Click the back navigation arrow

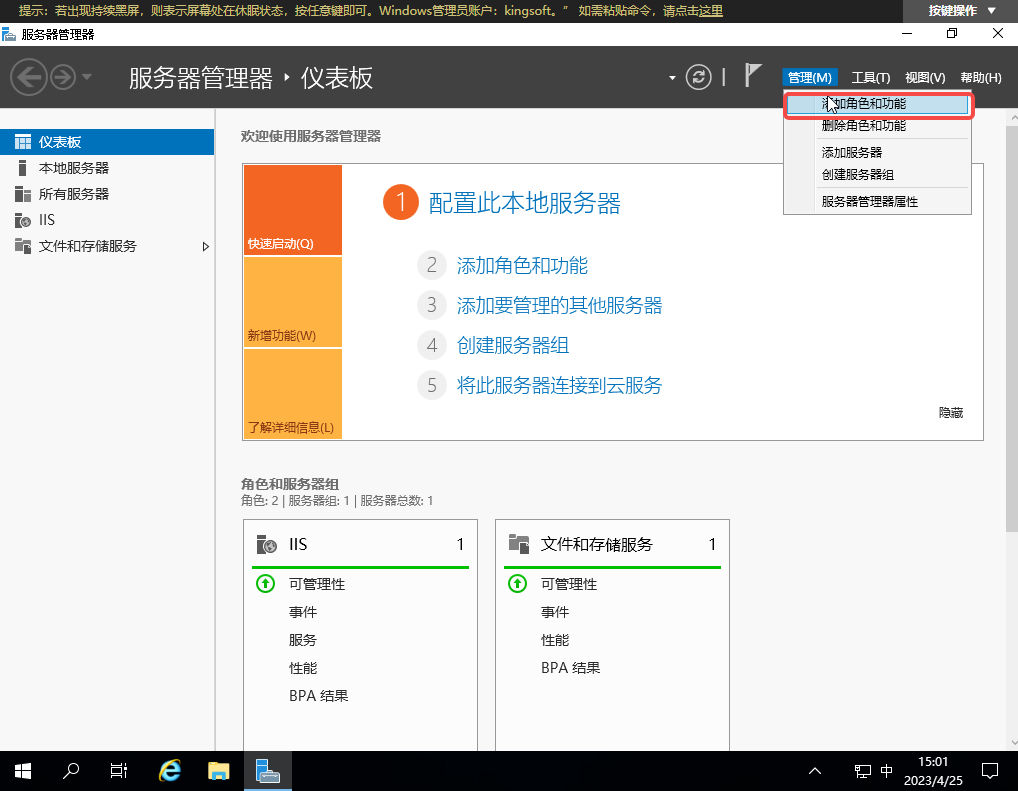click(x=28, y=78)
